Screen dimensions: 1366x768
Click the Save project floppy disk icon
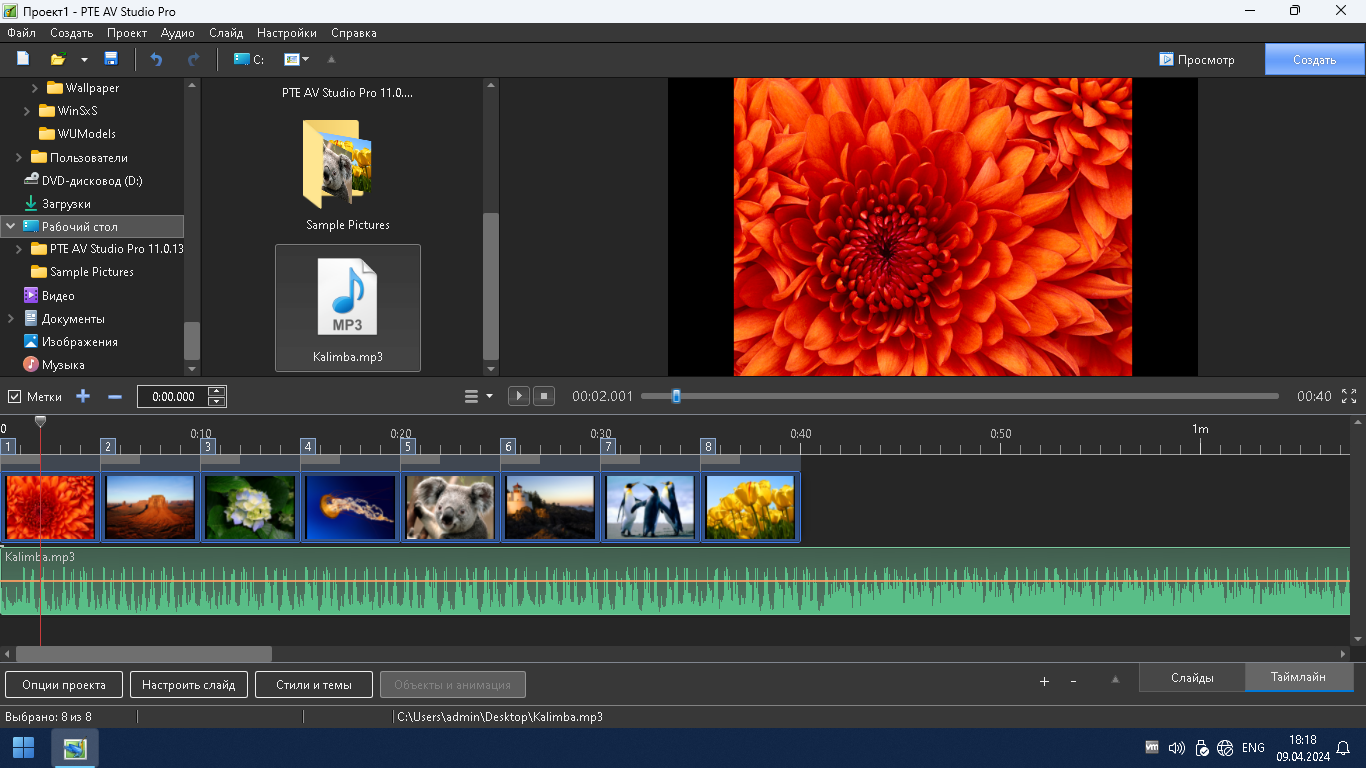coord(111,59)
